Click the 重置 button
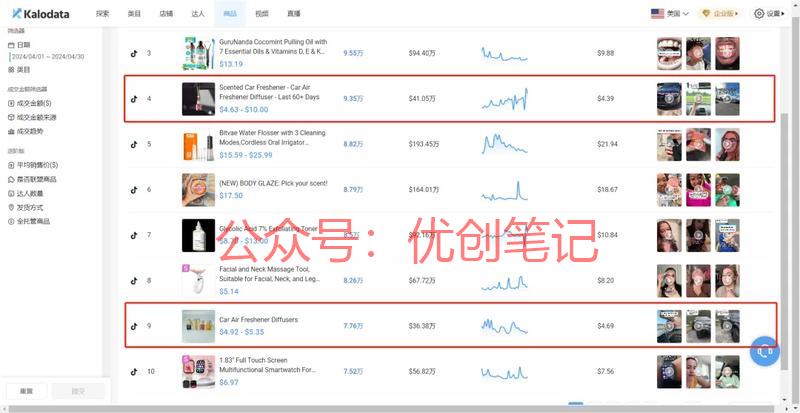 pos(27,391)
